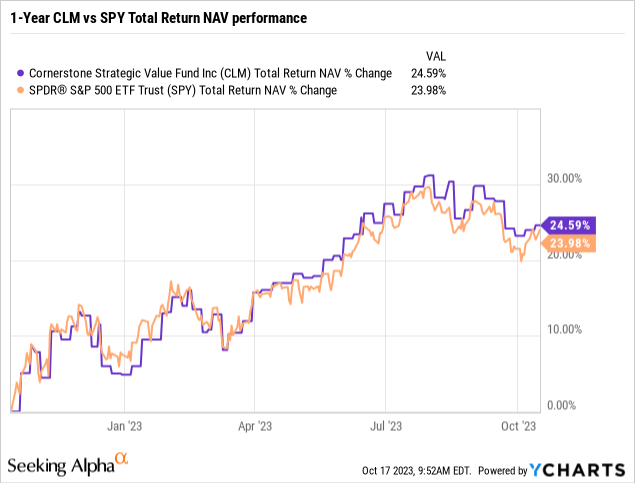The image size is (635, 483).
Task: Click the 30.00% y-axis label
Action: click(567, 179)
